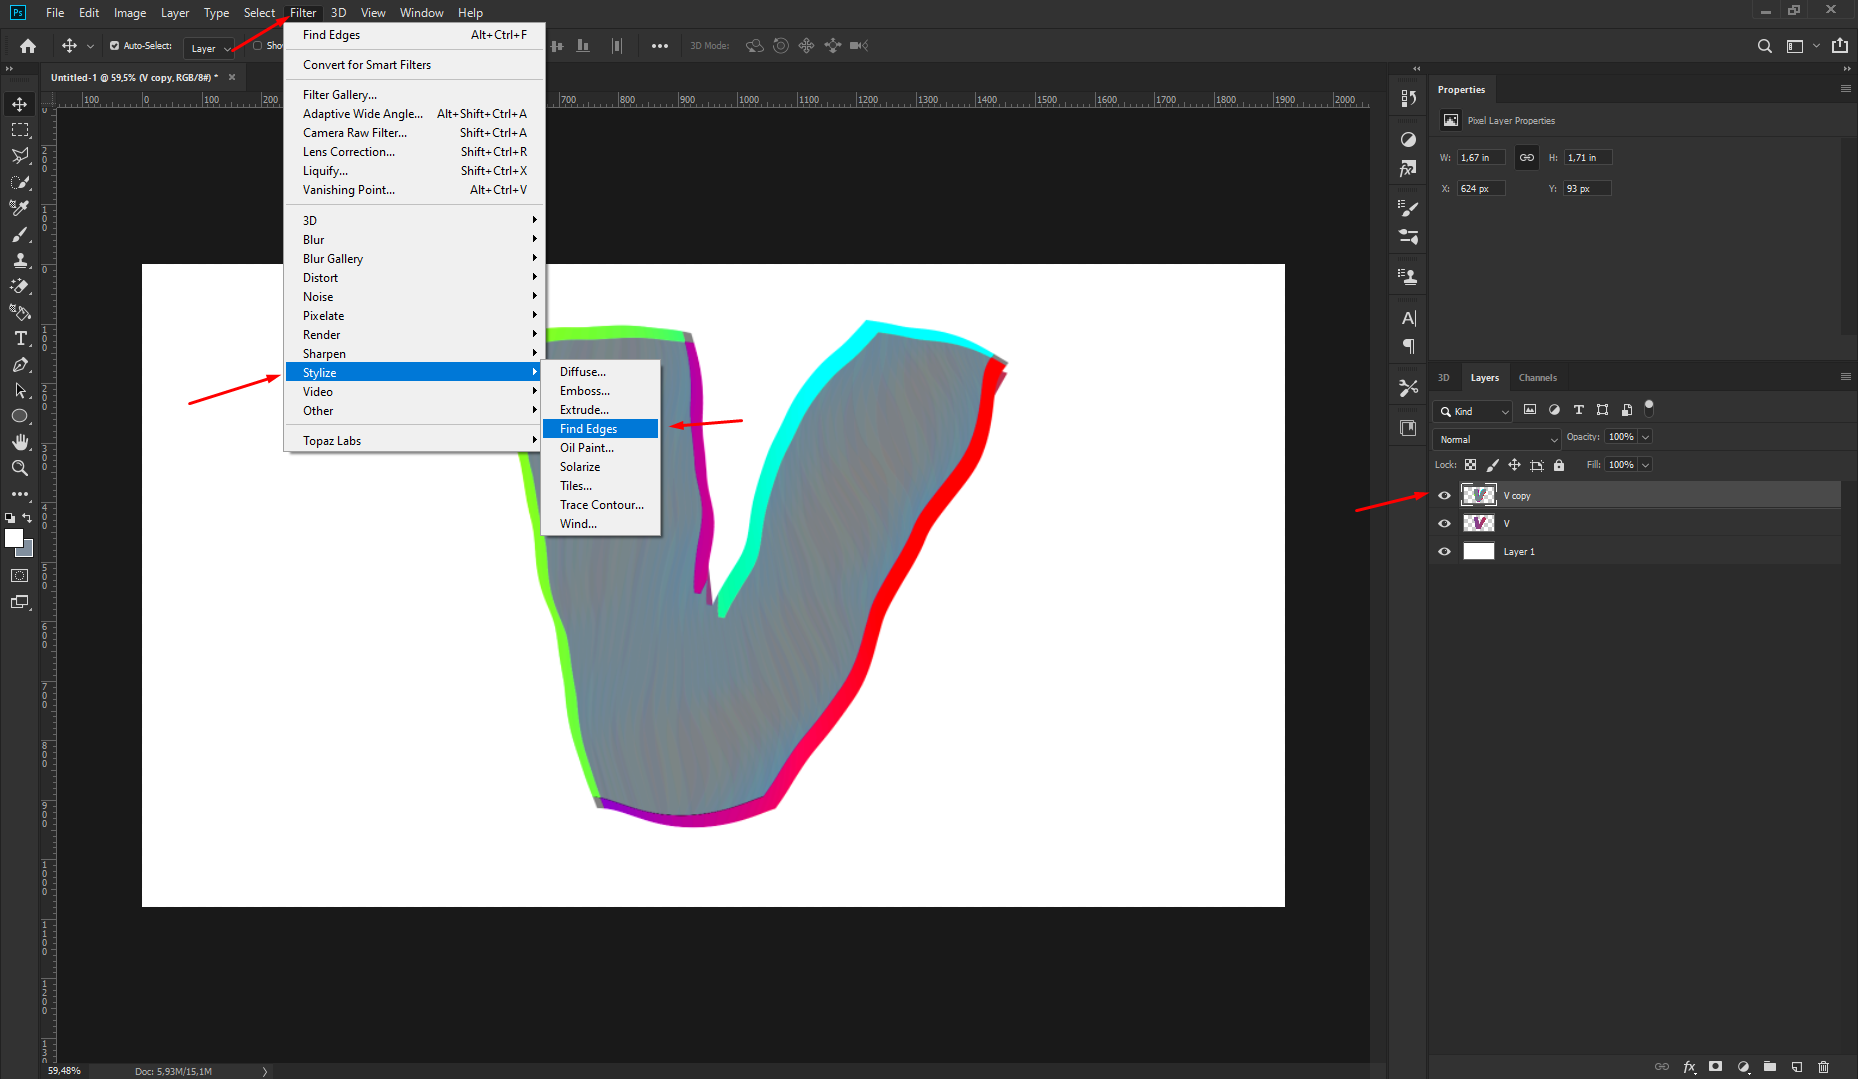Select the Paint Bucket tool
Screen dimensions: 1858x1079
pyautogui.click(x=19, y=312)
